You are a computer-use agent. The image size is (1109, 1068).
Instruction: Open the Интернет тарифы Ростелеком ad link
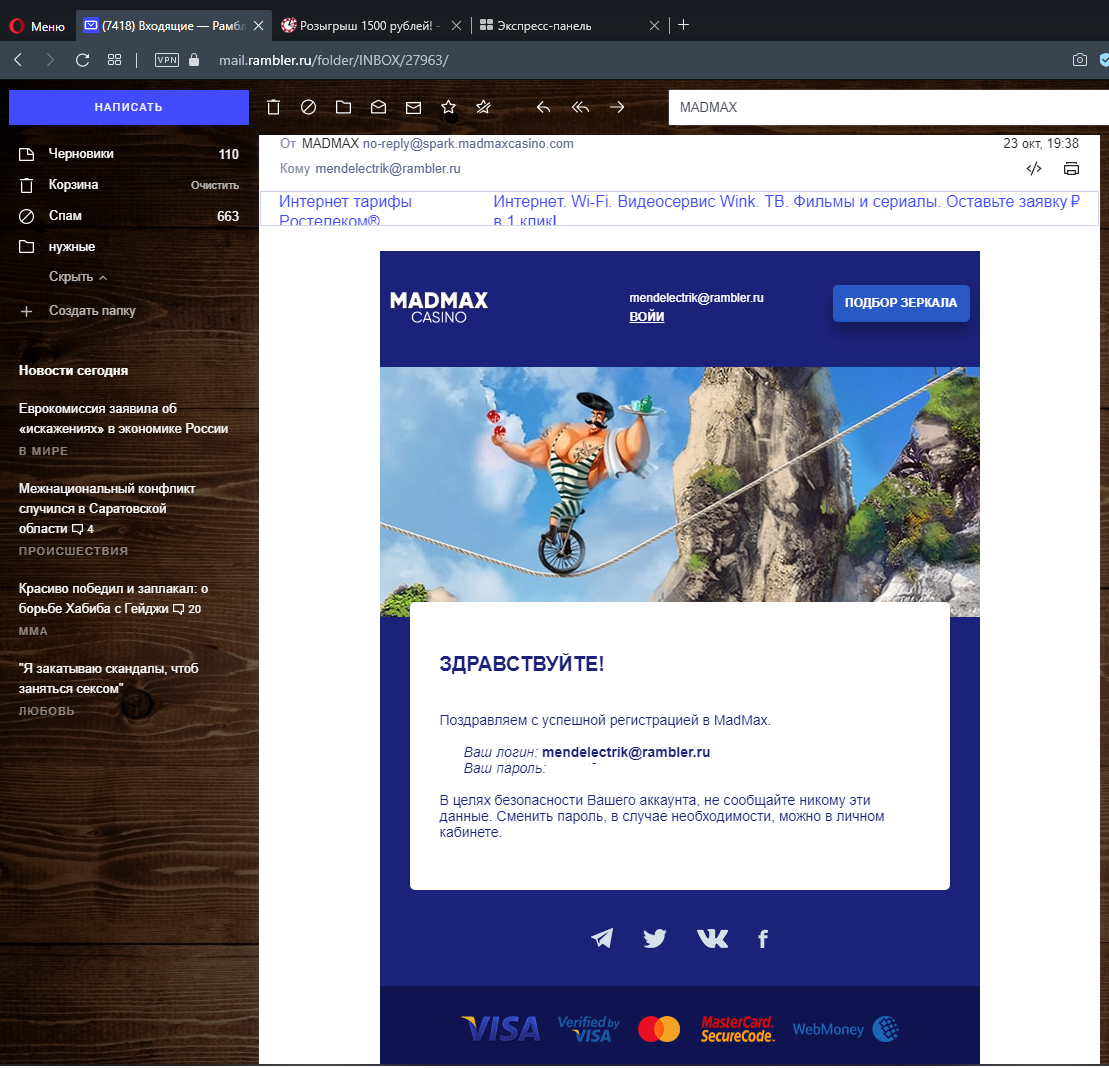pyautogui.click(x=345, y=210)
